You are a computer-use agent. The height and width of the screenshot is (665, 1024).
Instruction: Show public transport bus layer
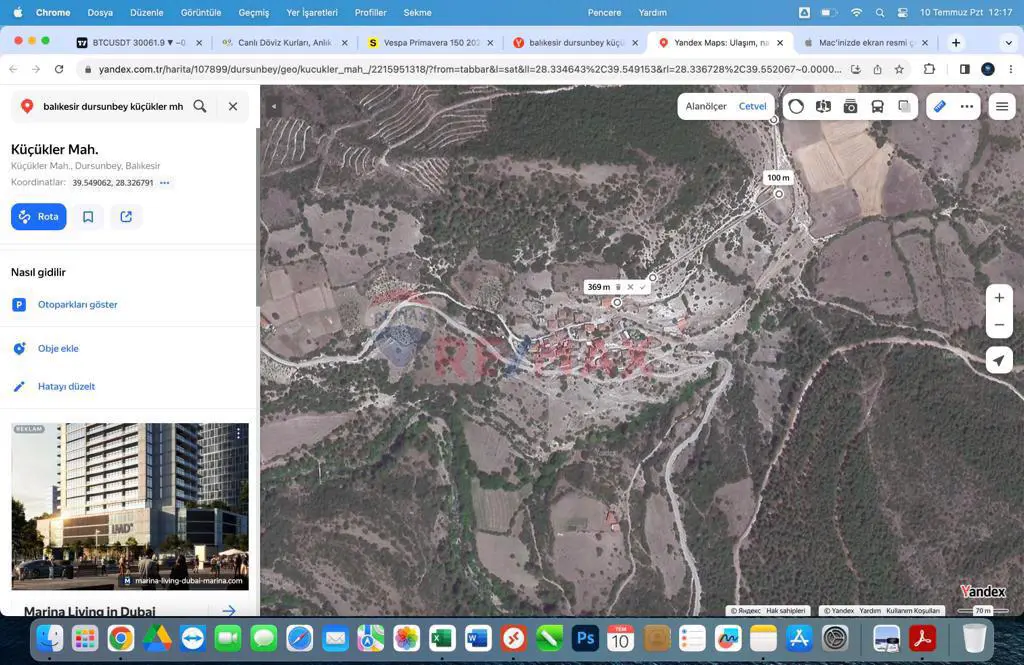coord(877,106)
